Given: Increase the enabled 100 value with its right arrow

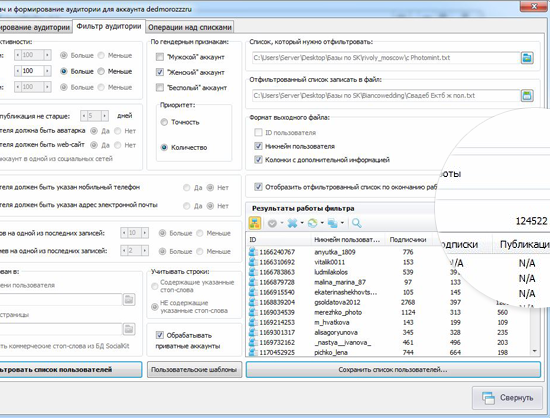Looking at the screenshot, I should pos(47,71).
